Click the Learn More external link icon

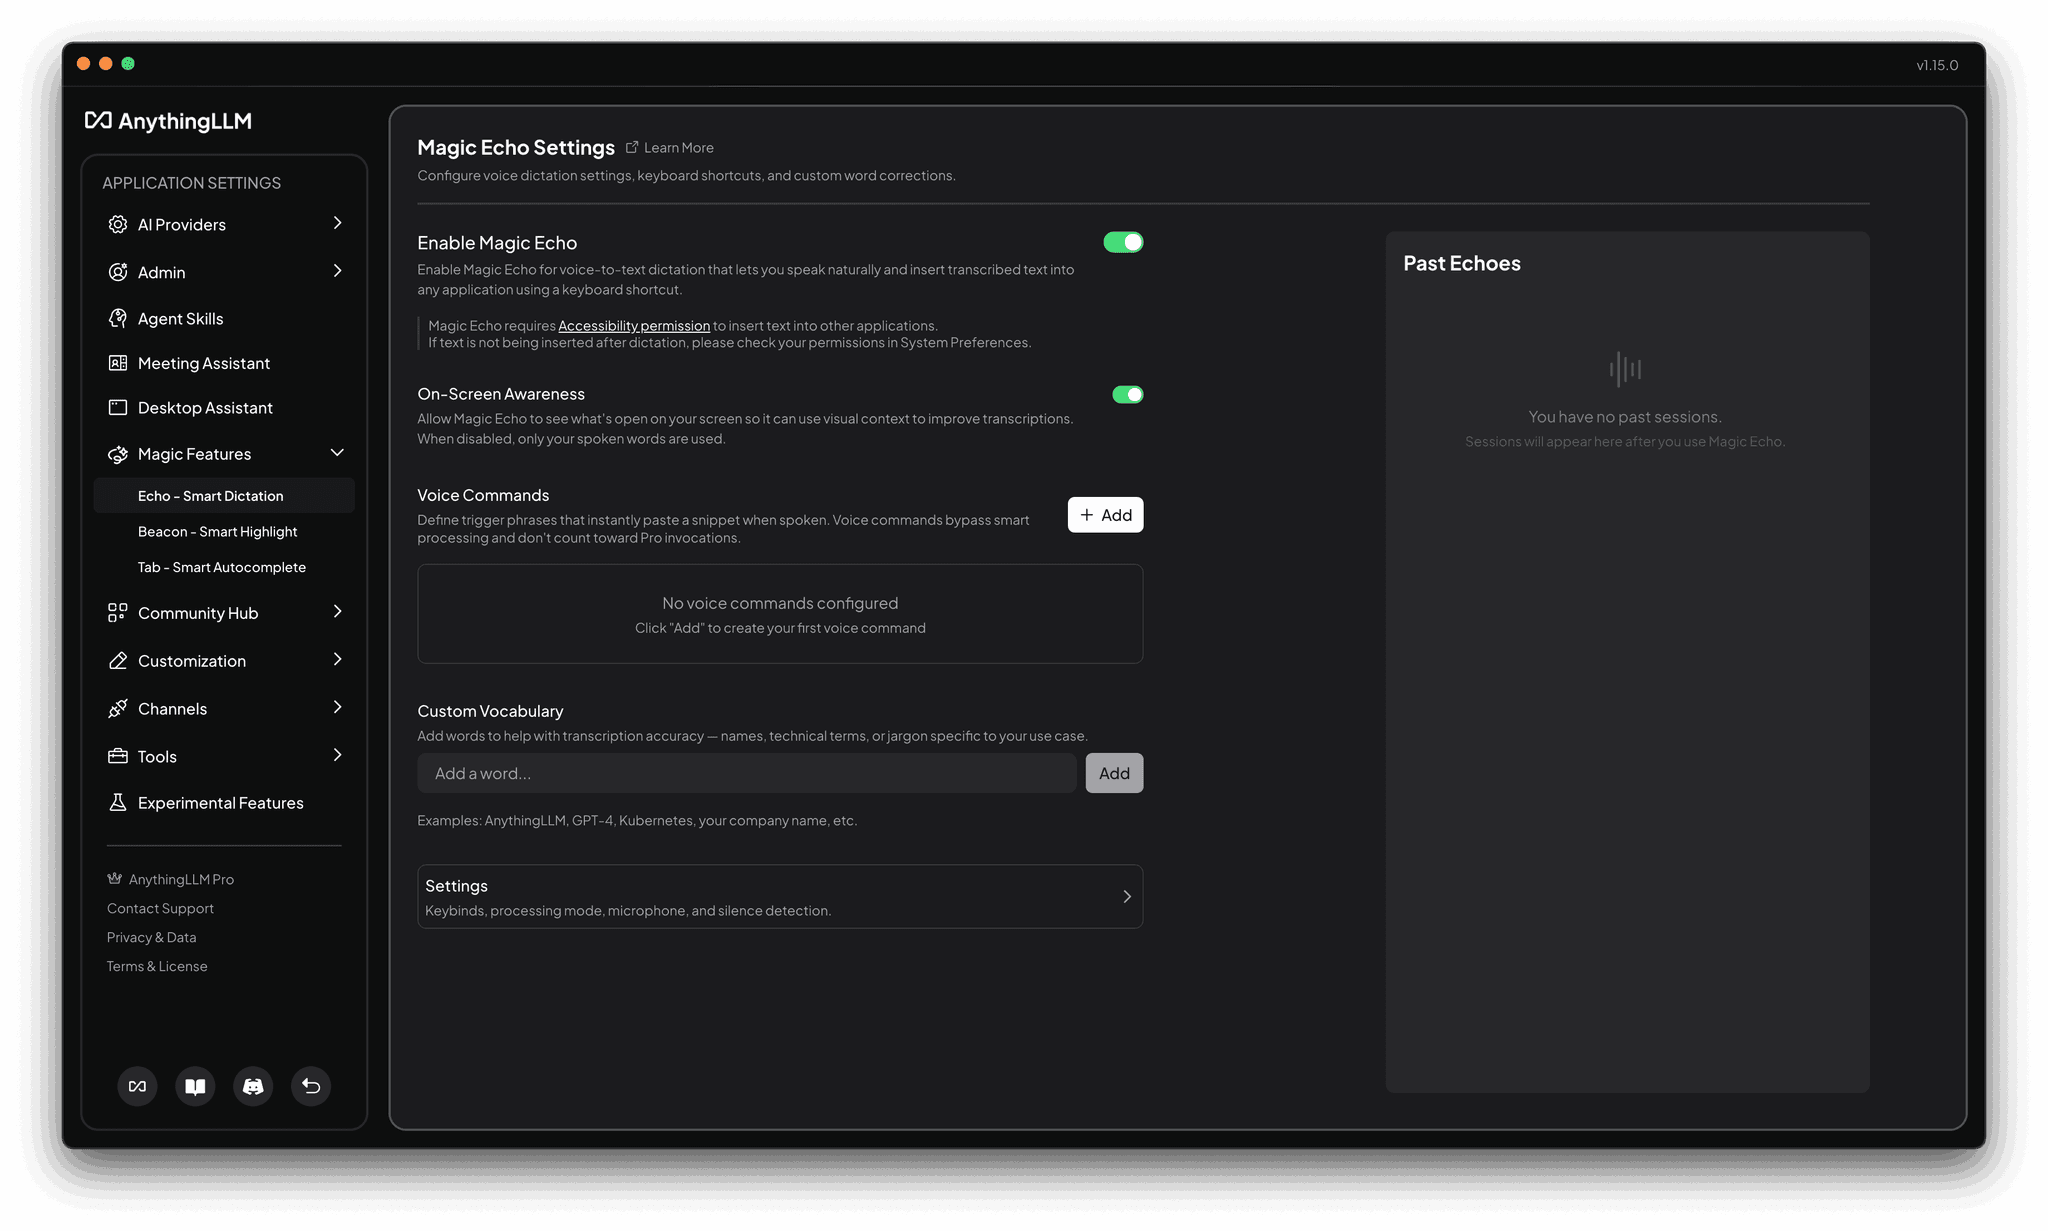point(632,147)
